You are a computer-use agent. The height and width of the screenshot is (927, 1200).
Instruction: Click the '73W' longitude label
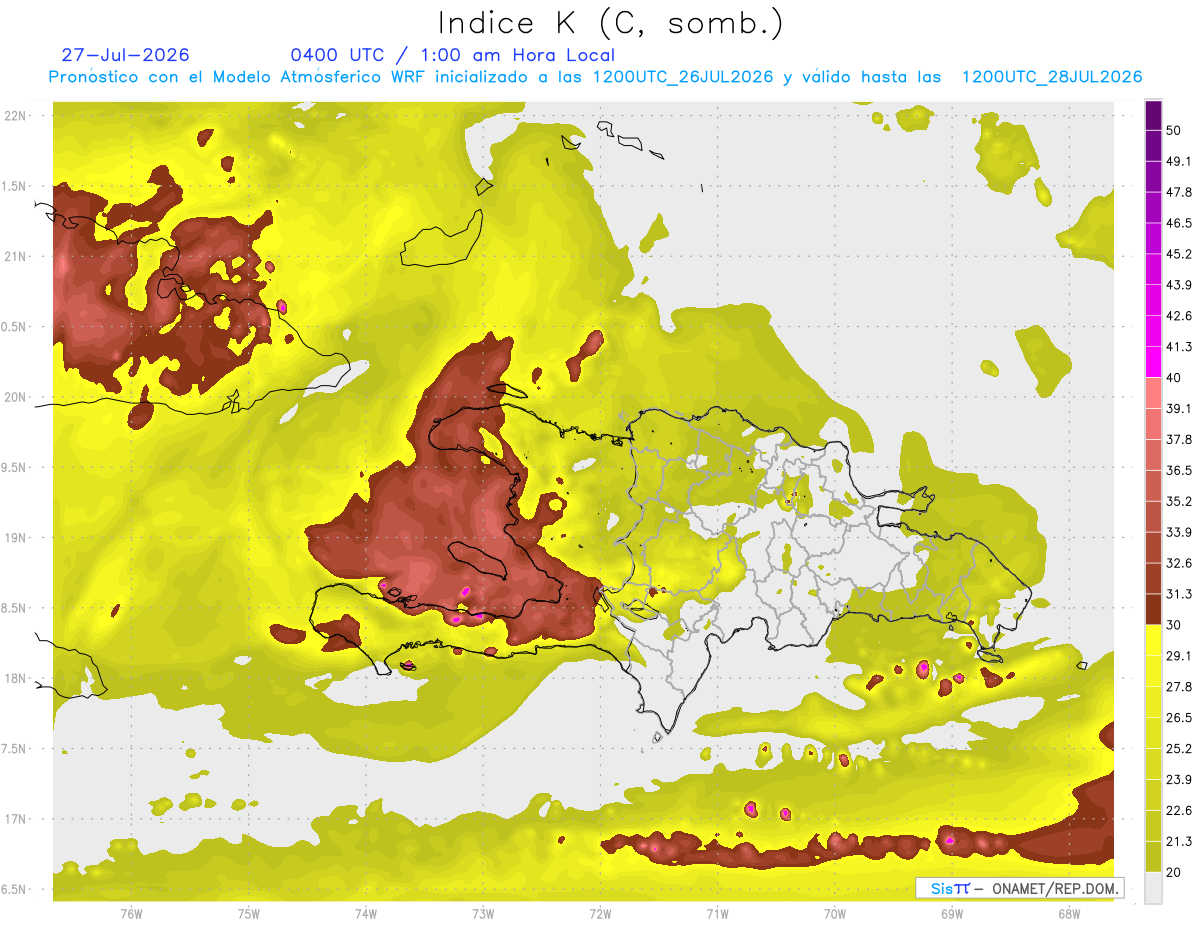483,913
